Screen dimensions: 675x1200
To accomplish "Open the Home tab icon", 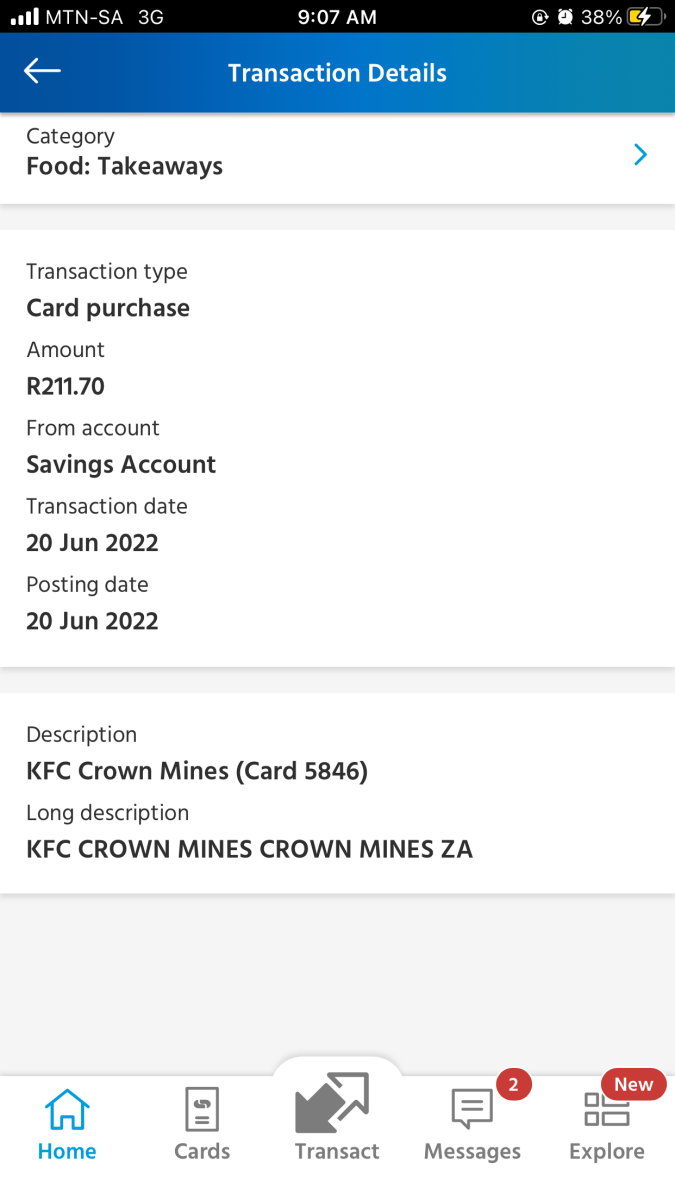I will [x=67, y=1110].
